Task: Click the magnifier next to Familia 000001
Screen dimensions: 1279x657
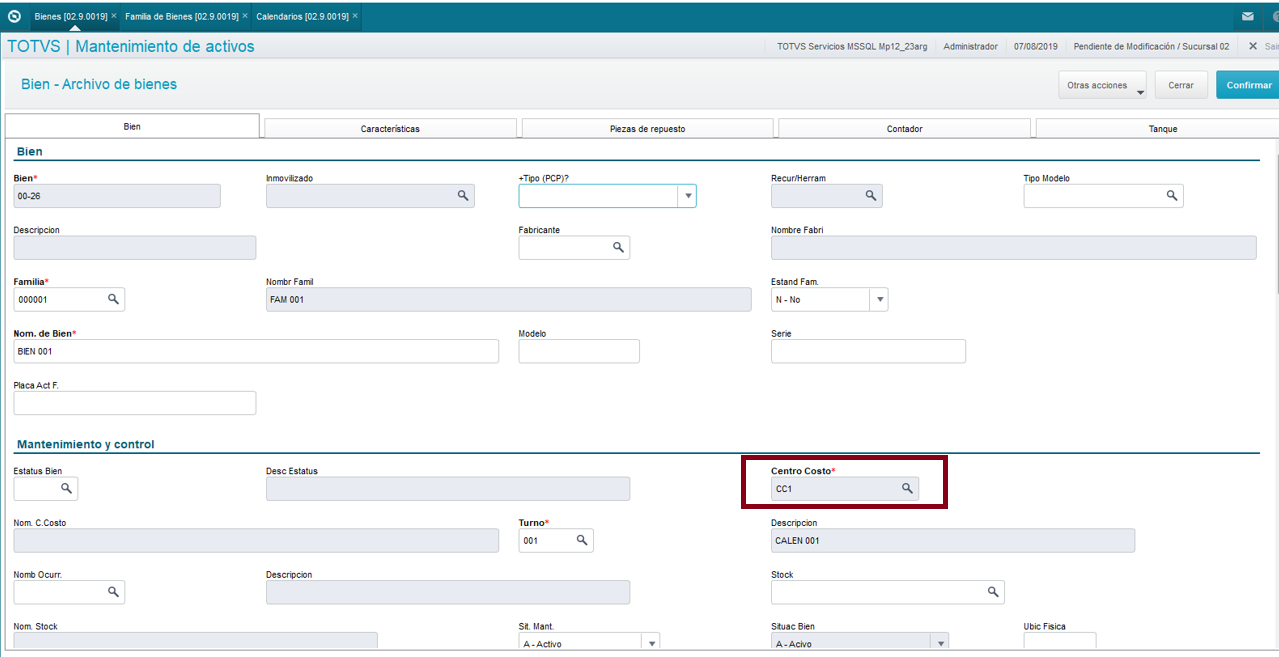Action: click(113, 299)
